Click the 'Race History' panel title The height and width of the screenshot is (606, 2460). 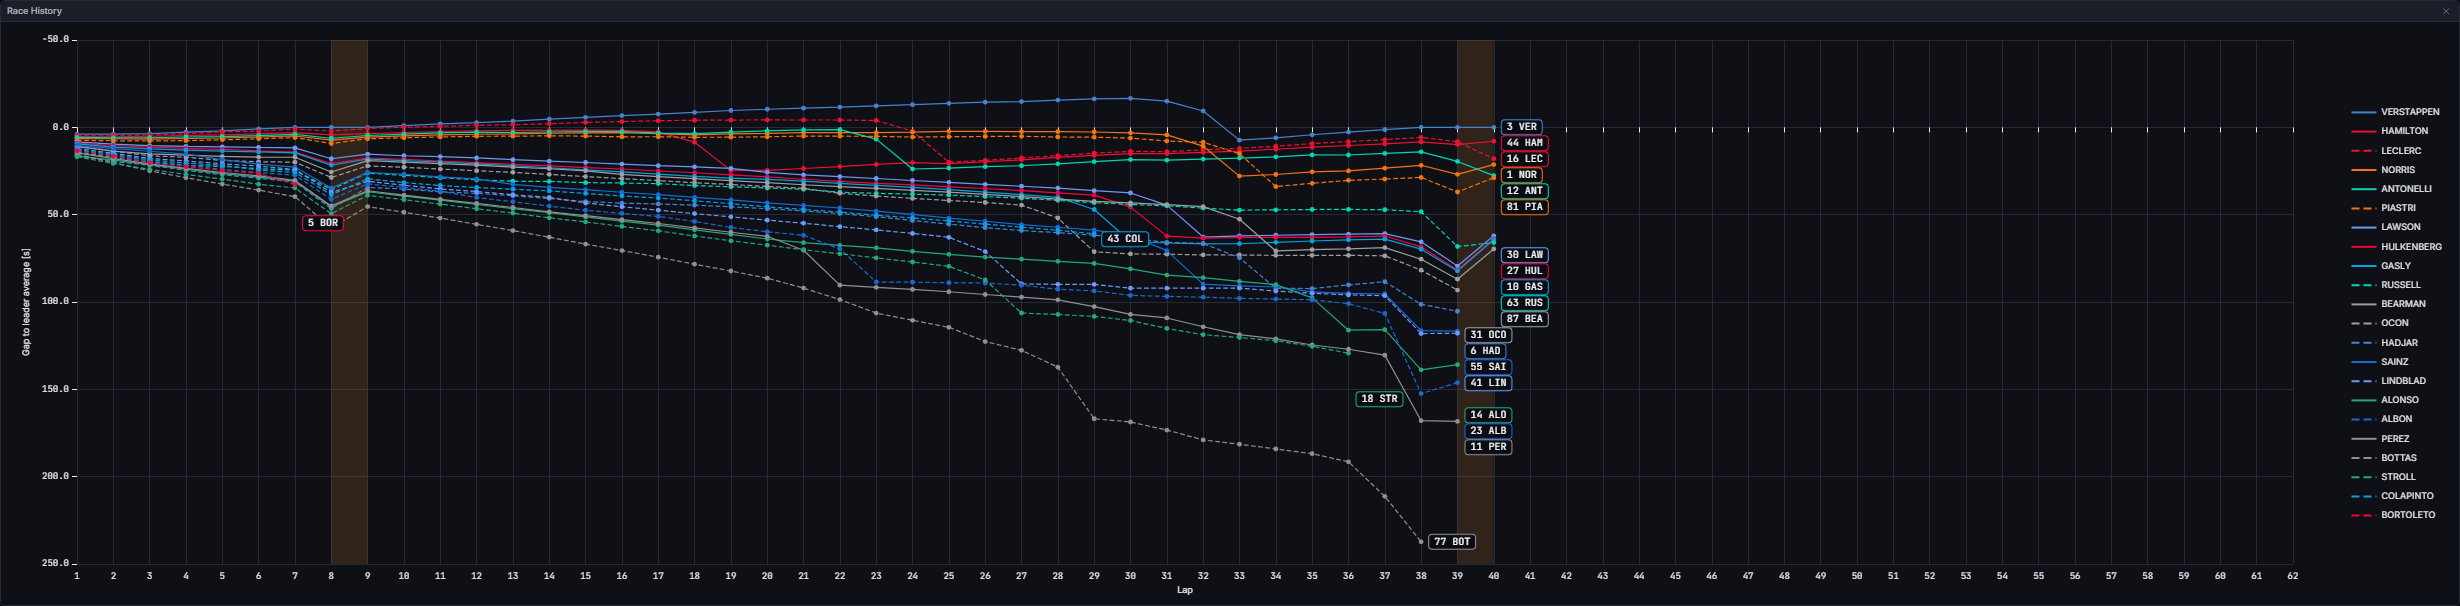[34, 11]
